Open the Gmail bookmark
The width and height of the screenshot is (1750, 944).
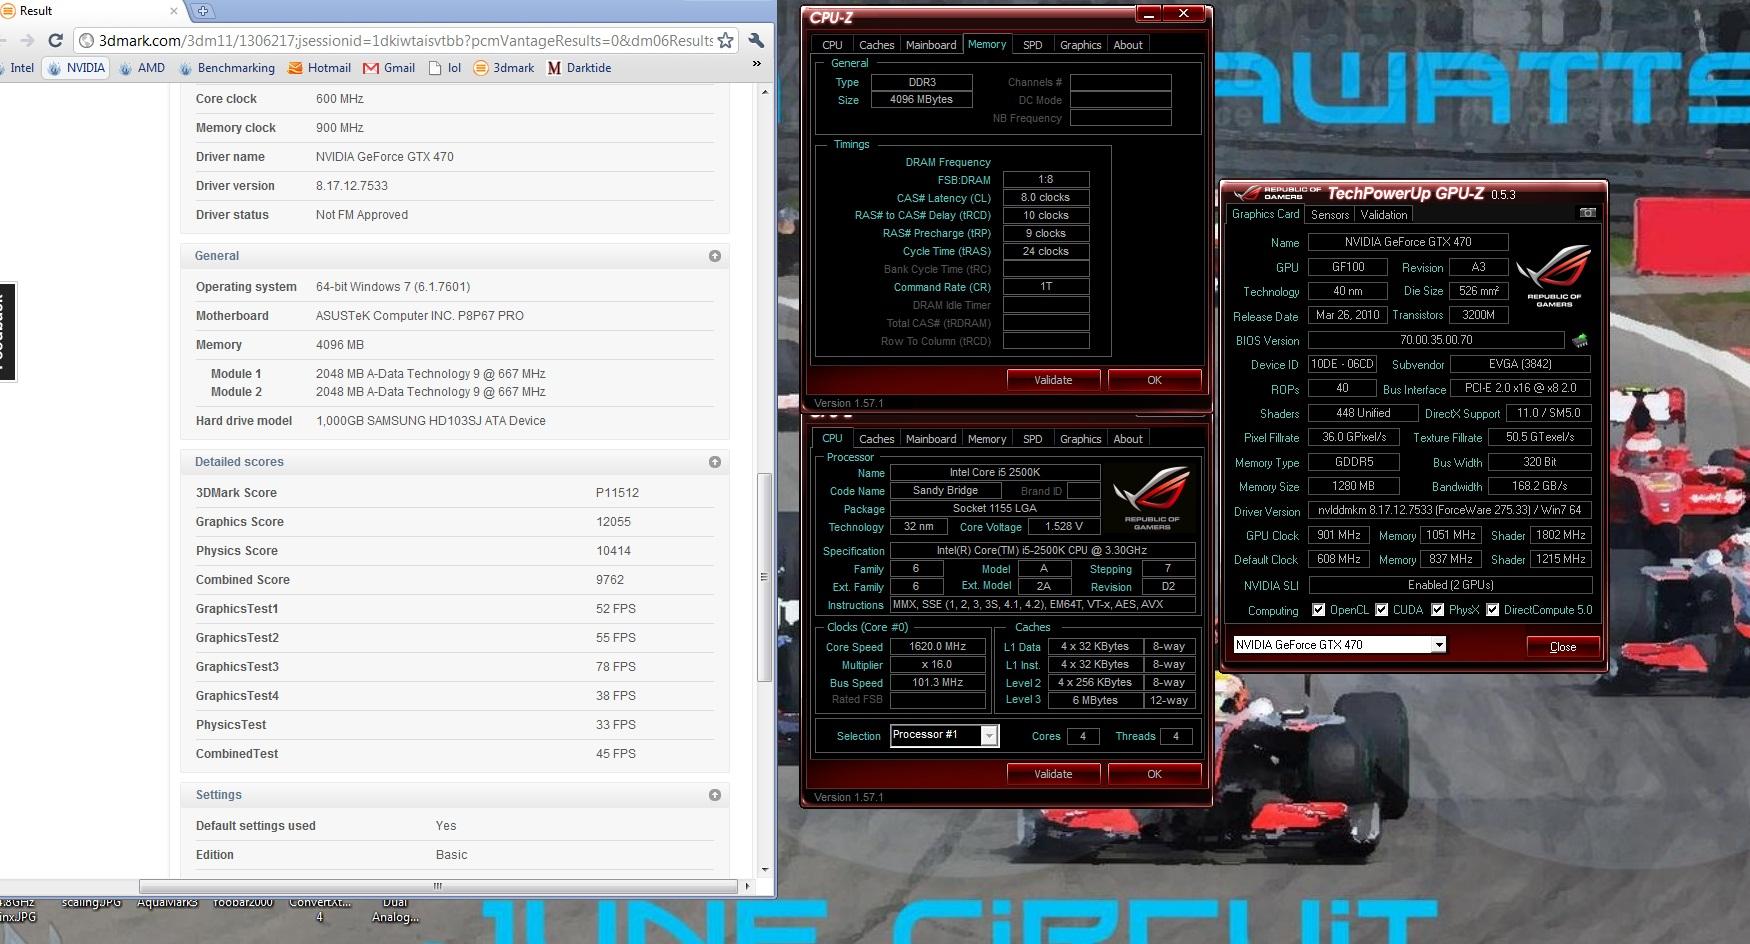coord(389,68)
